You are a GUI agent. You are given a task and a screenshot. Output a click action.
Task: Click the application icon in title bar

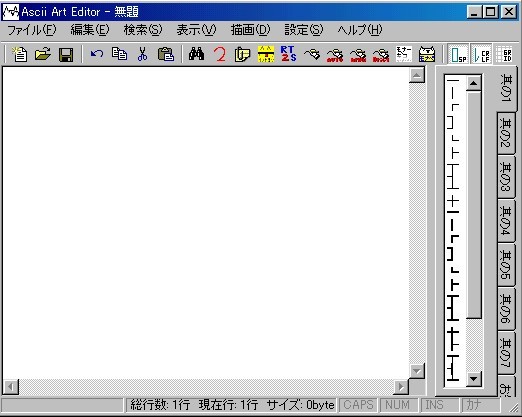pos(11,12)
